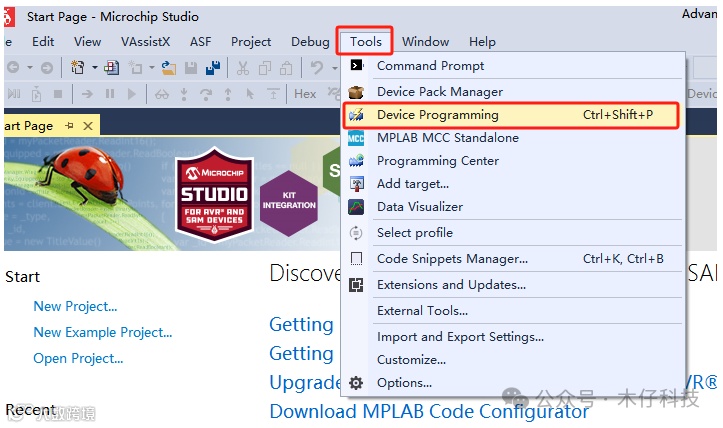Click the Start Debugging and Break icon

click(14, 94)
